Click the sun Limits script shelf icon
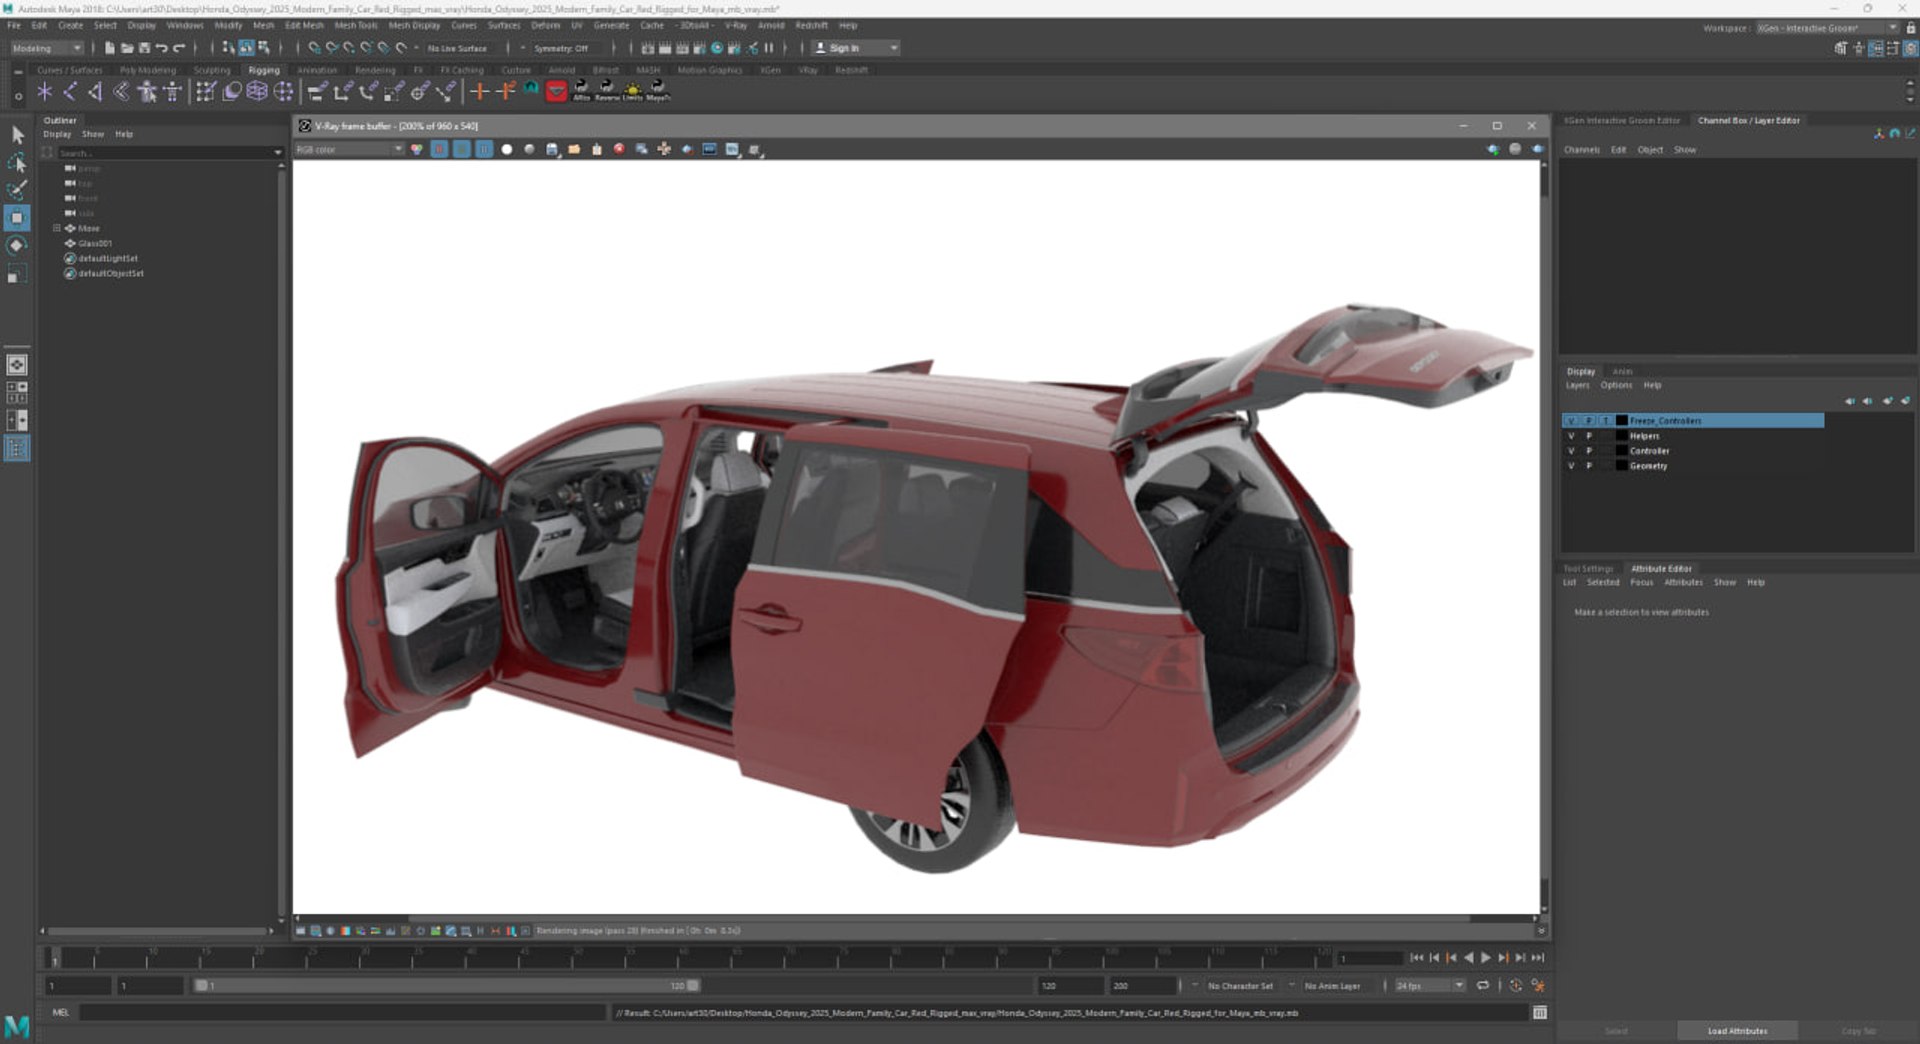This screenshot has width=1920, height=1044. click(632, 92)
